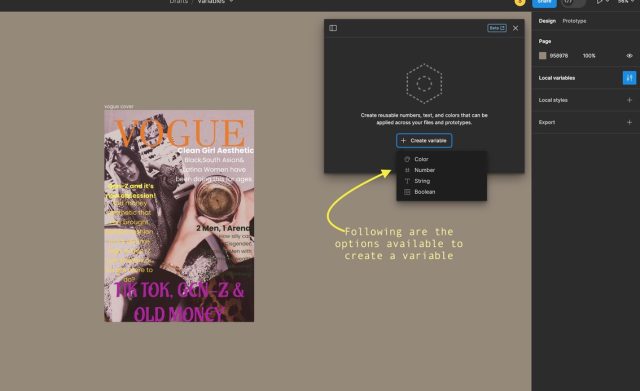
Task: Select the Clean Girl Aesthetic heading
Action: (x=215, y=150)
